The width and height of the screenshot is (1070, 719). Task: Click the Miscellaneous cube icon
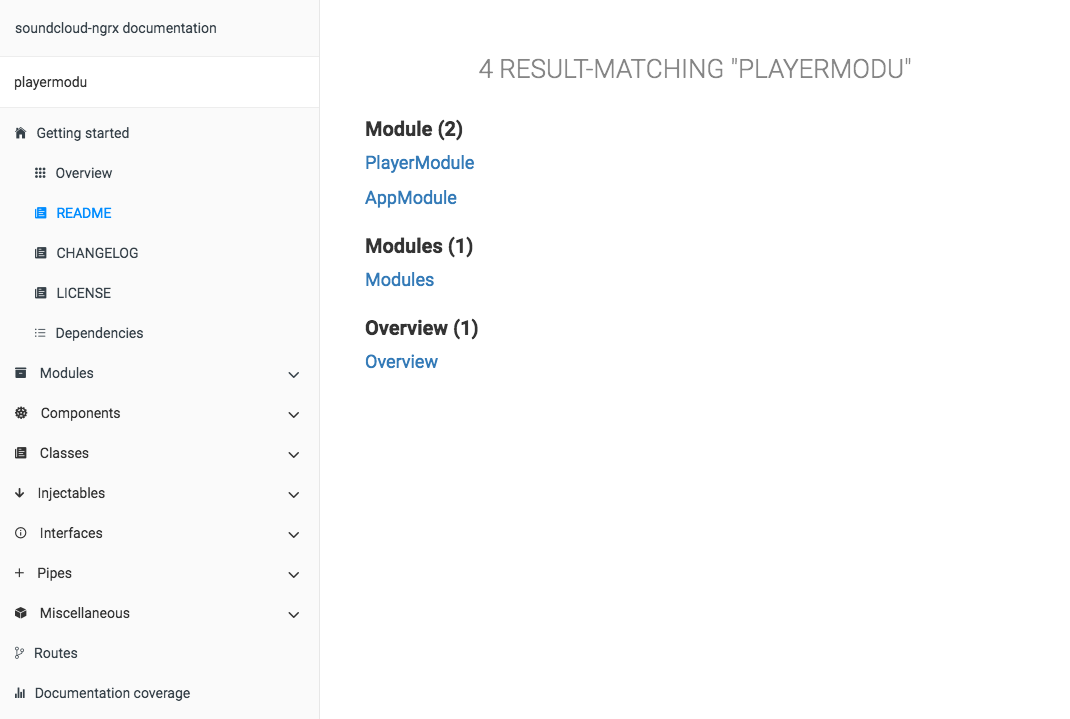[x=20, y=612]
